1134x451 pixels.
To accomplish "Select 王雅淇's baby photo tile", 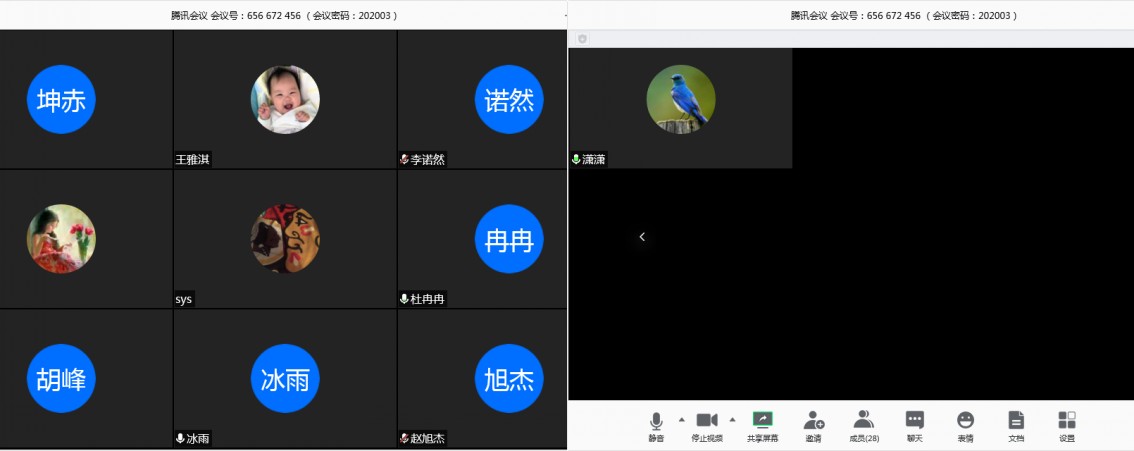I will tap(285, 99).
